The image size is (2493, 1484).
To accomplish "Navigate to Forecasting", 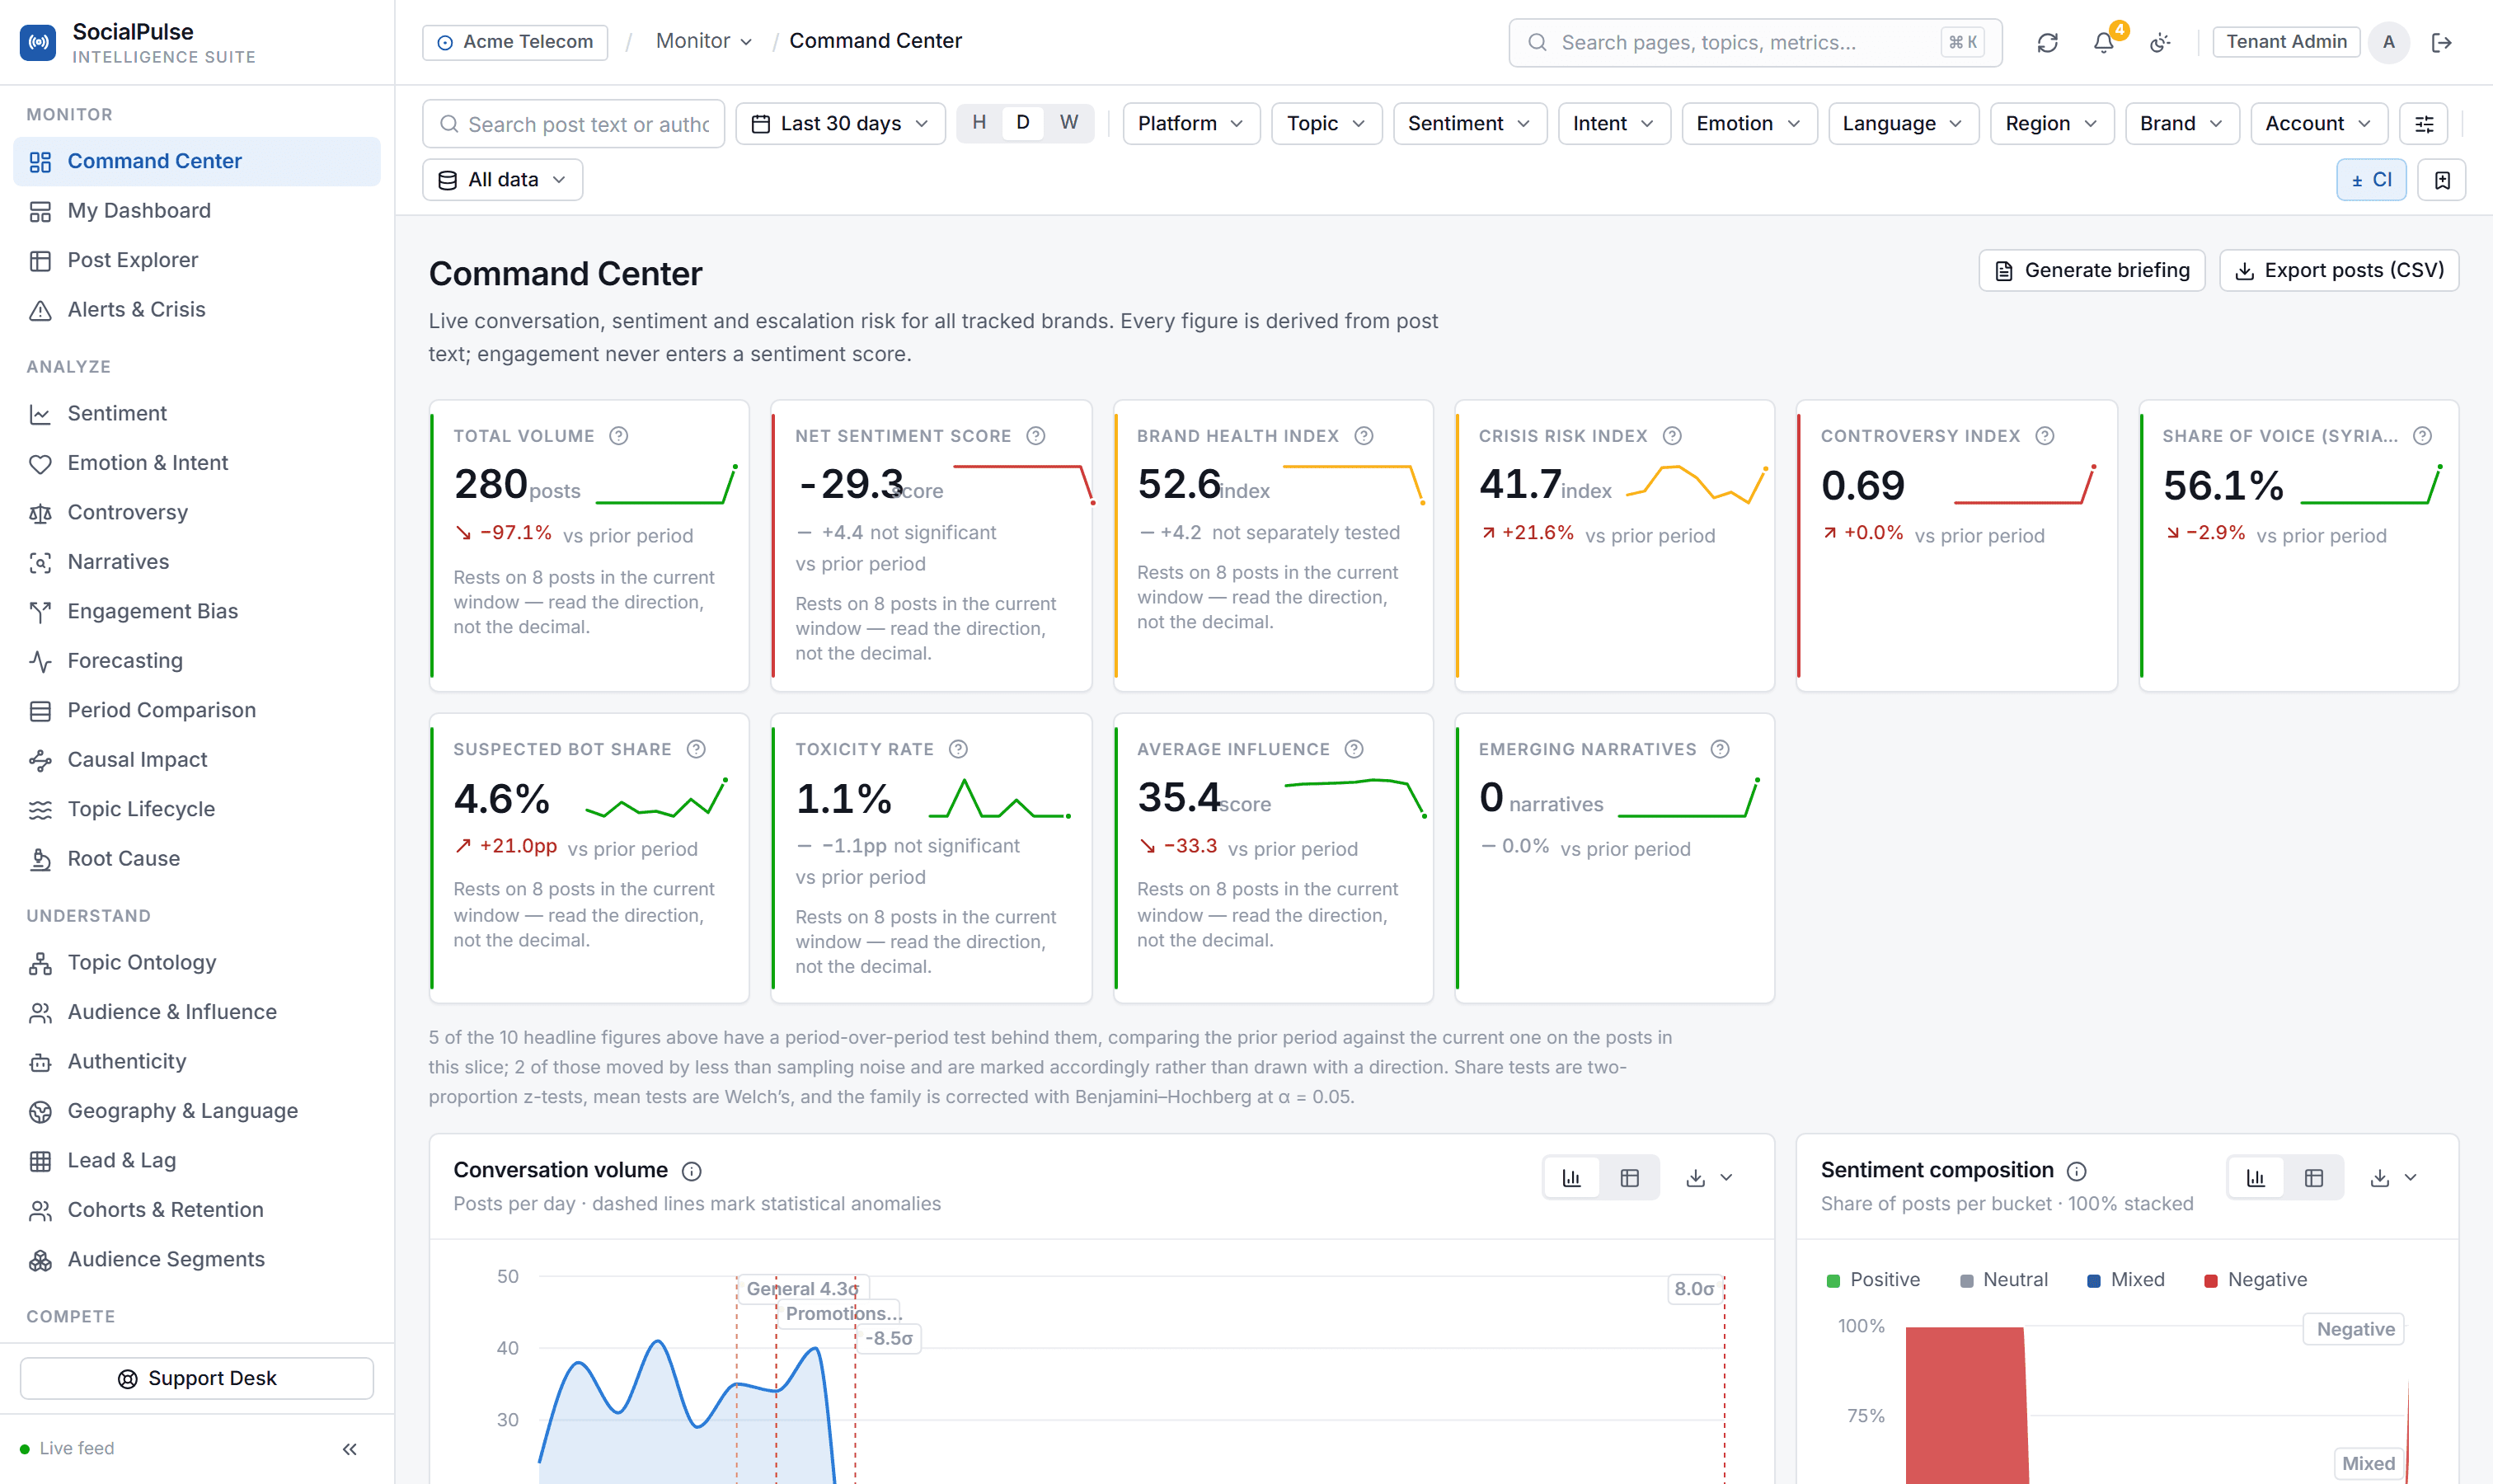I will pyautogui.click(x=197, y=660).
